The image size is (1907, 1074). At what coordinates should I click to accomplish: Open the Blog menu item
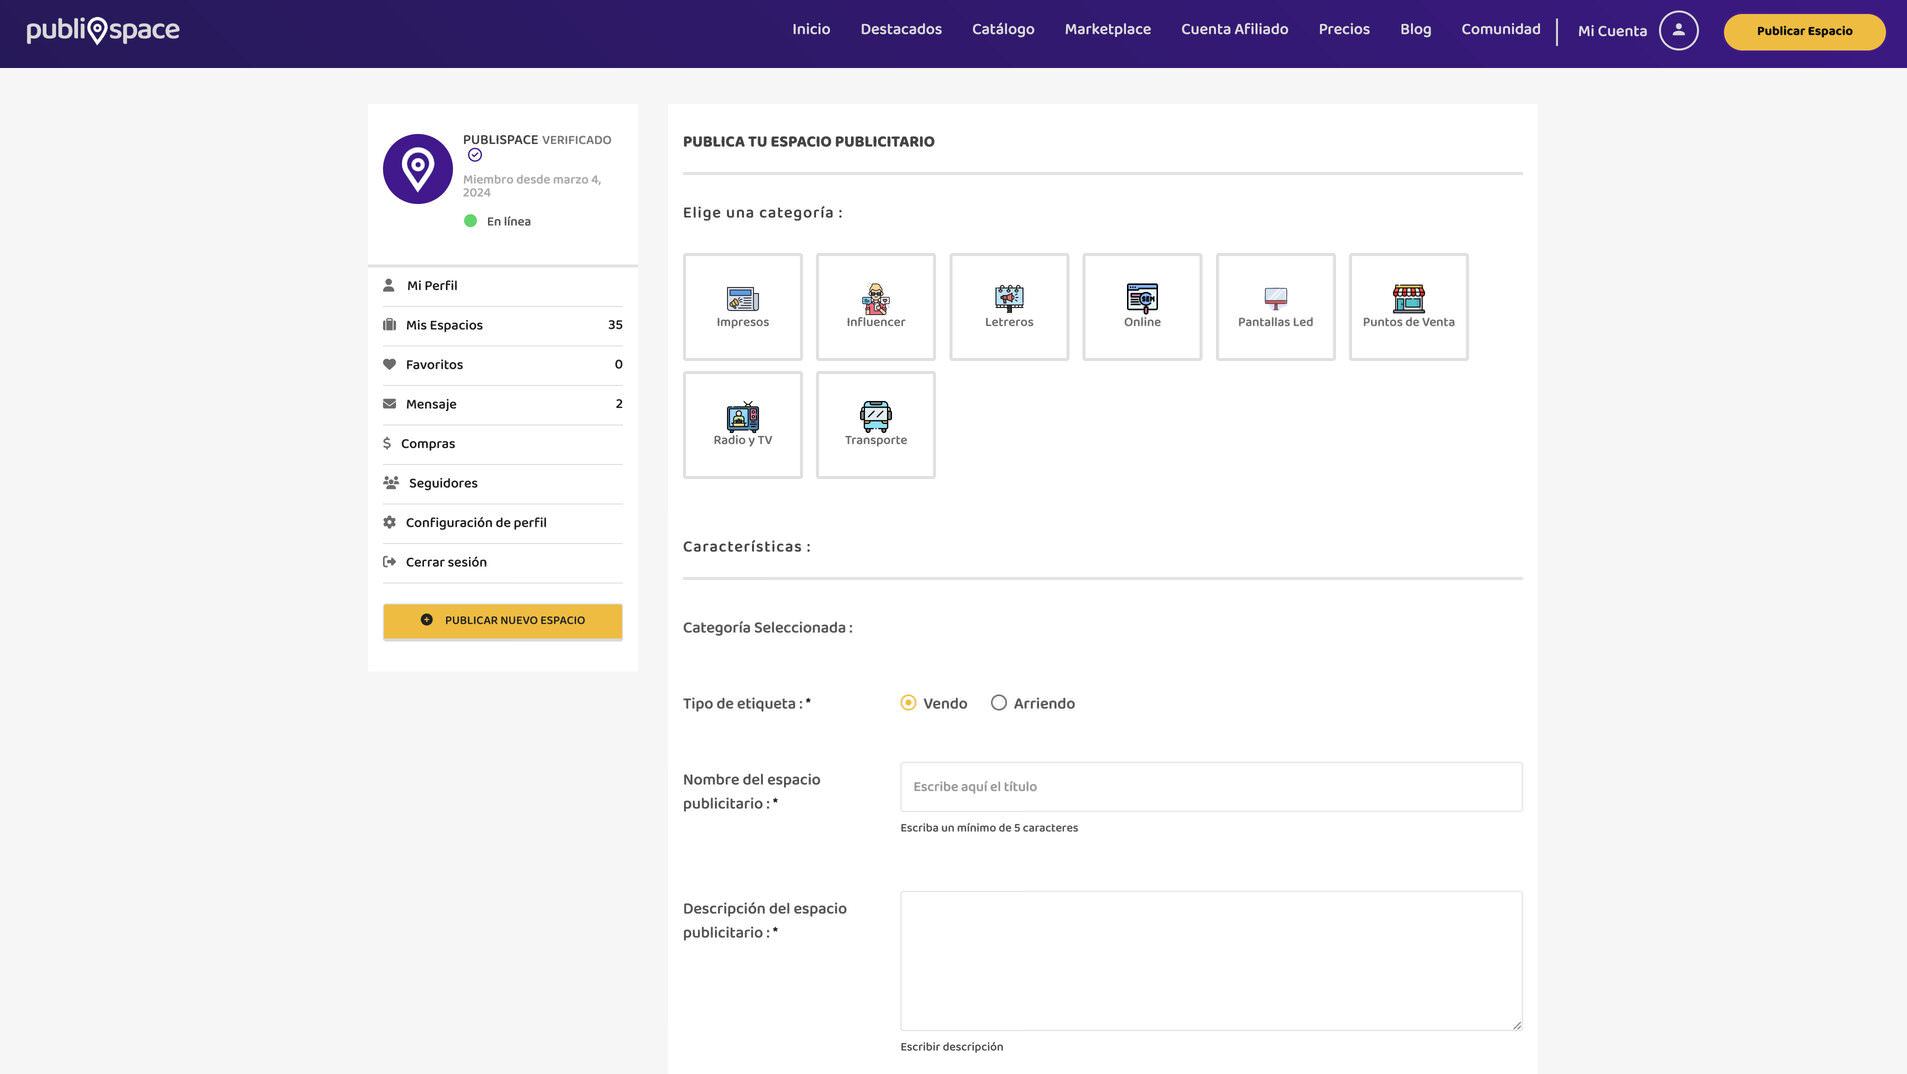[1415, 29]
